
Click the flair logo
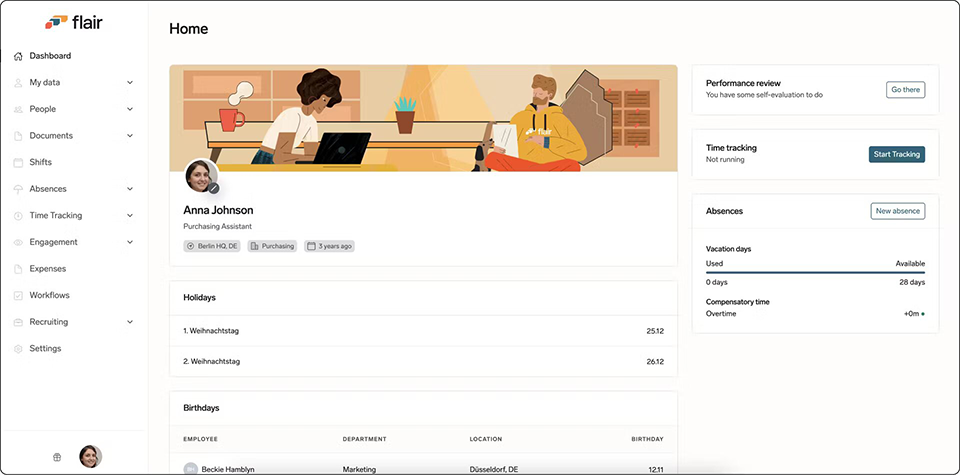[73, 23]
